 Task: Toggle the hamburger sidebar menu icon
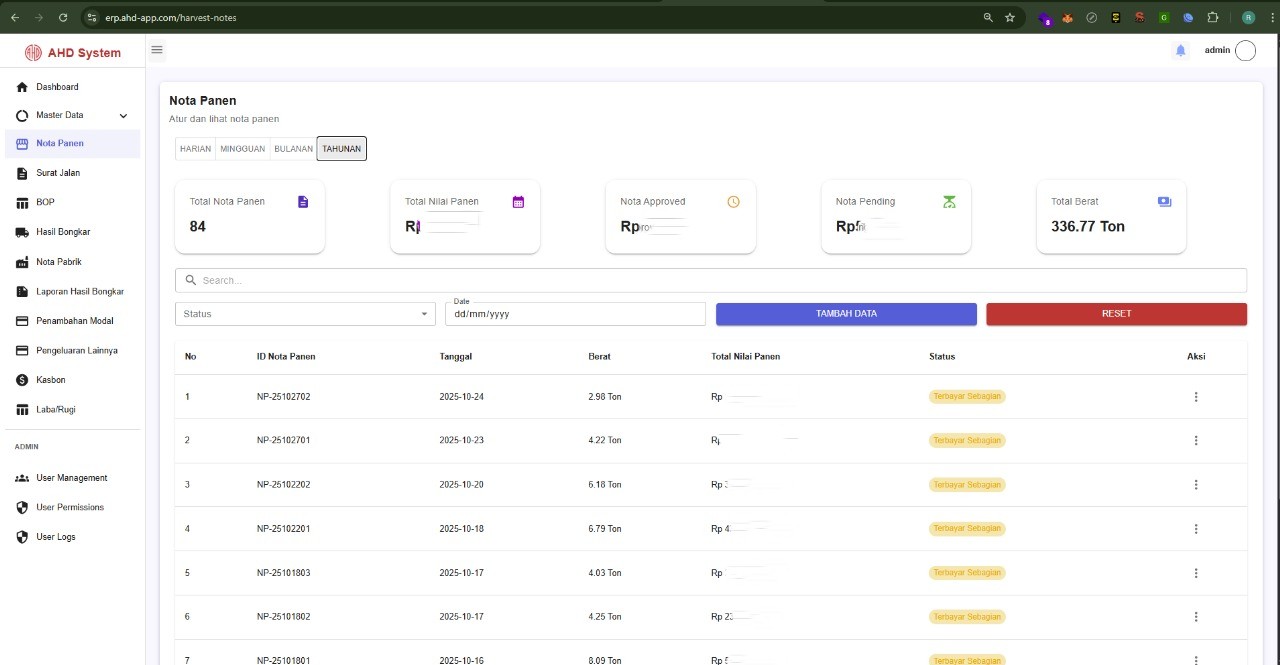157,50
